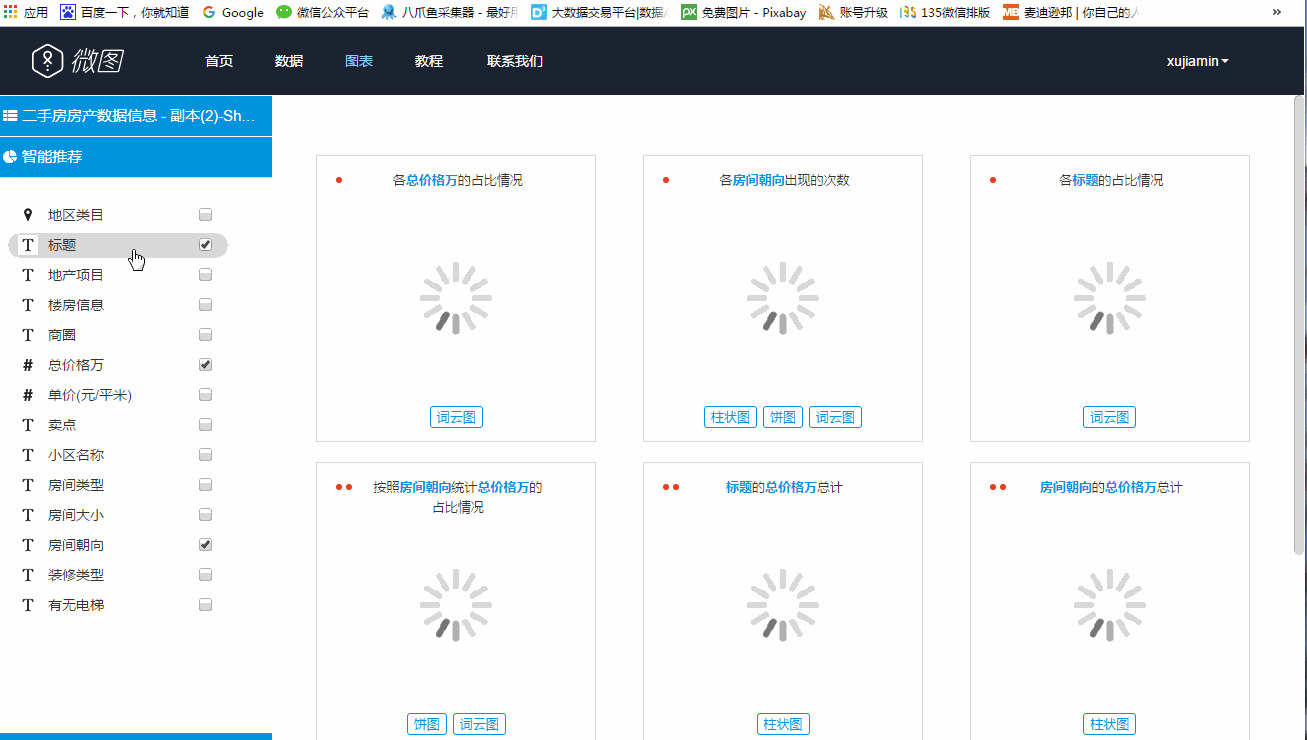Click the 微图 logo icon
The height and width of the screenshot is (740, 1307).
point(47,61)
